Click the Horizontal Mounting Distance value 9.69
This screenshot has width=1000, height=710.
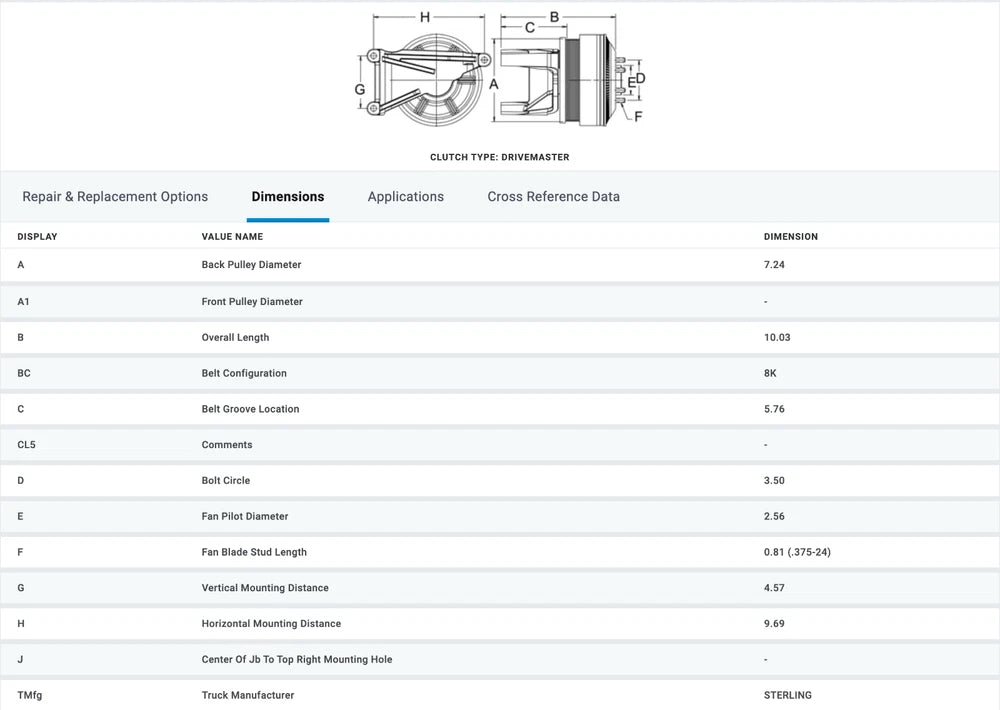click(774, 624)
